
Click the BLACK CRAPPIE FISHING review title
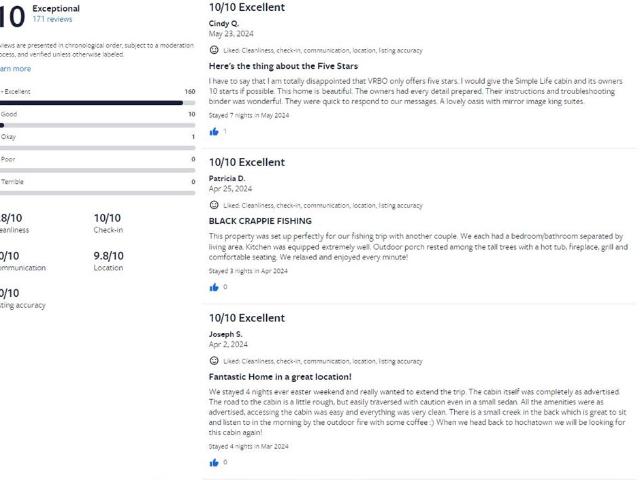click(x=260, y=221)
